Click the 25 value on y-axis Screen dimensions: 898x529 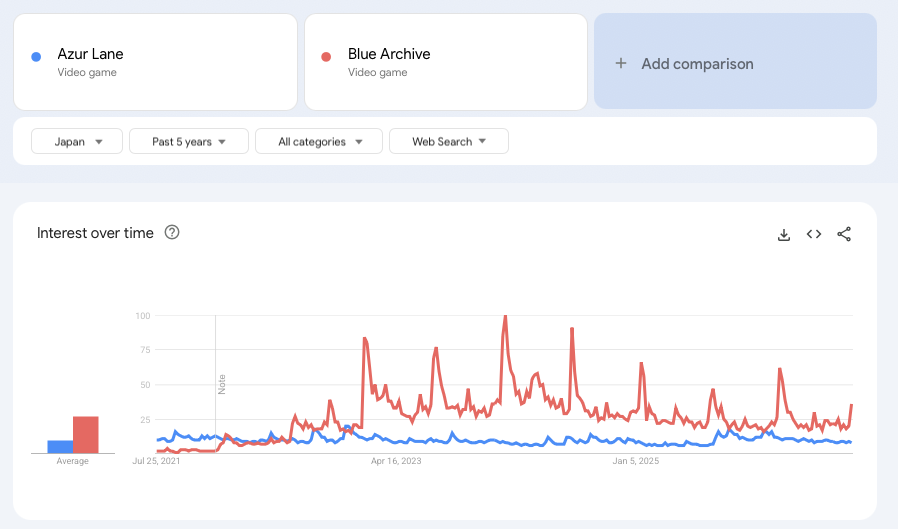[145, 420]
